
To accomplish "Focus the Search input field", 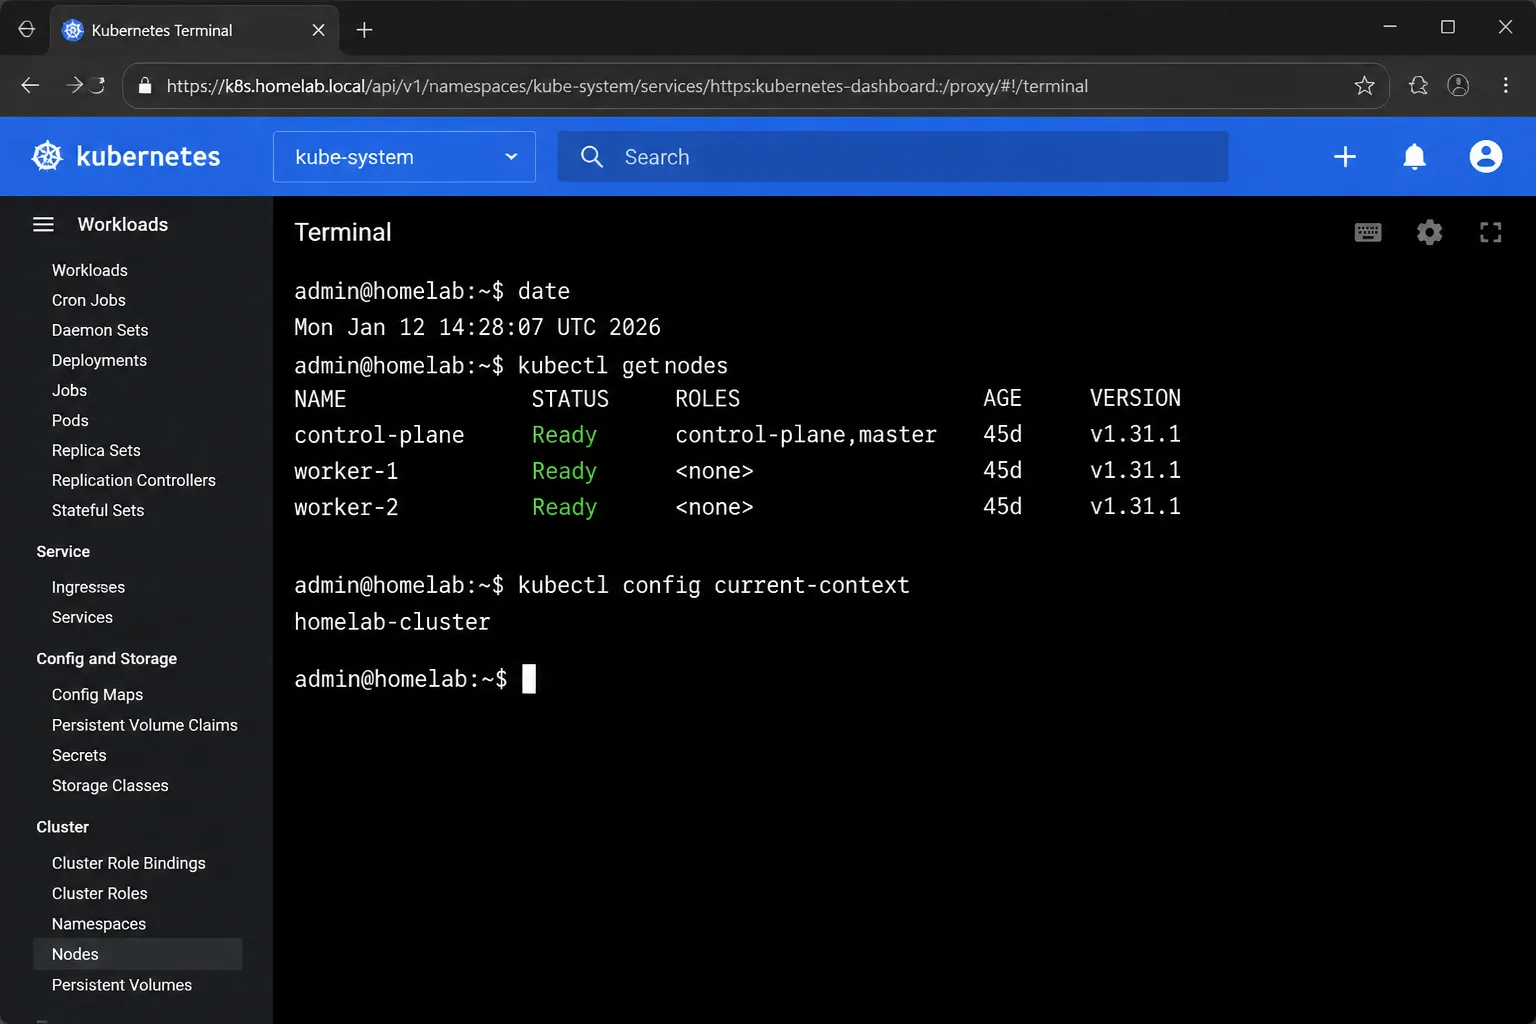I will 893,157.
